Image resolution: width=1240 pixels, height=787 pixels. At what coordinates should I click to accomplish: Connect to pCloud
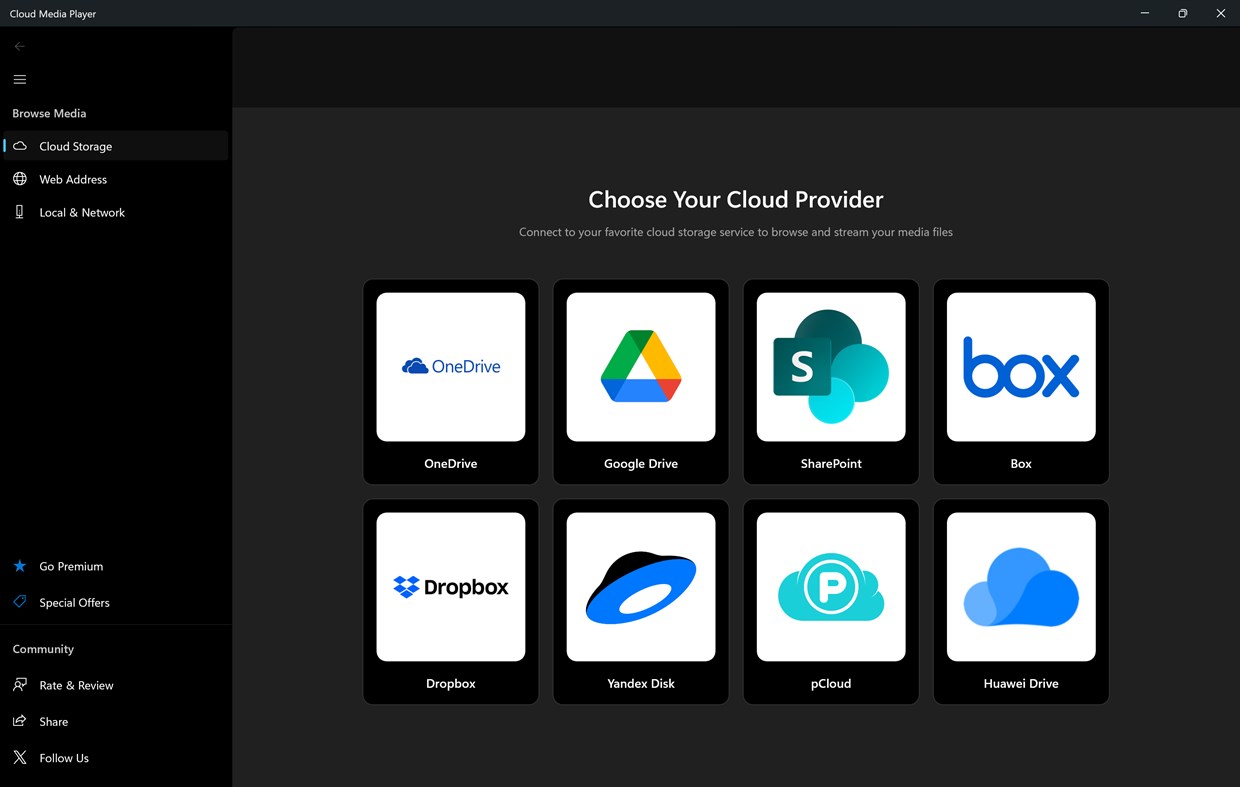[830, 602]
